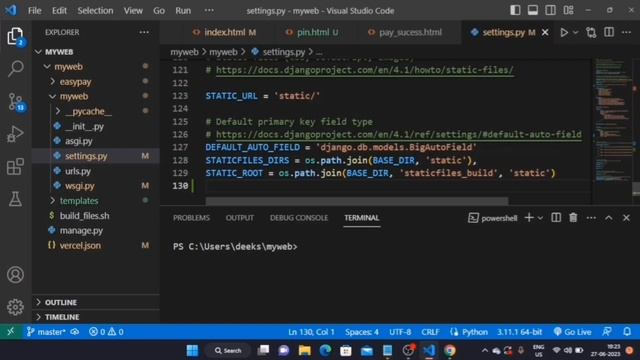This screenshot has width=640, height=360.
Task: Open the Manage gear icon
Action: tap(16, 307)
